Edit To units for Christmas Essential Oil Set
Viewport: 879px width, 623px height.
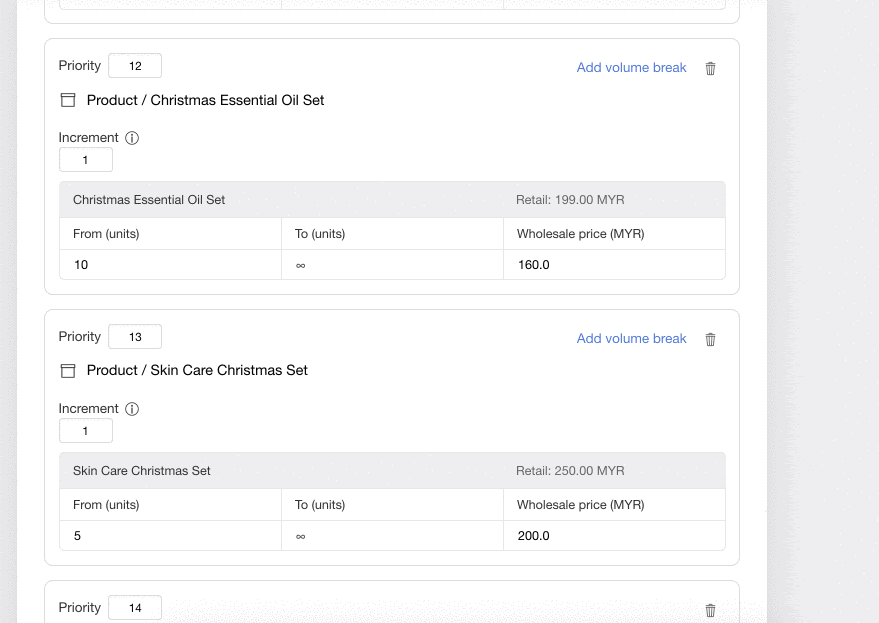click(x=392, y=265)
